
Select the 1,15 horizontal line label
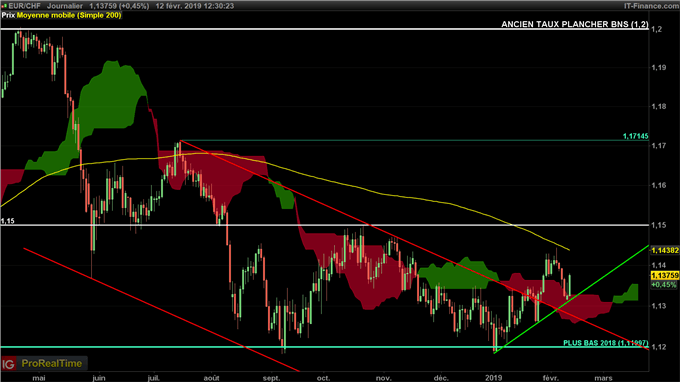[7, 221]
